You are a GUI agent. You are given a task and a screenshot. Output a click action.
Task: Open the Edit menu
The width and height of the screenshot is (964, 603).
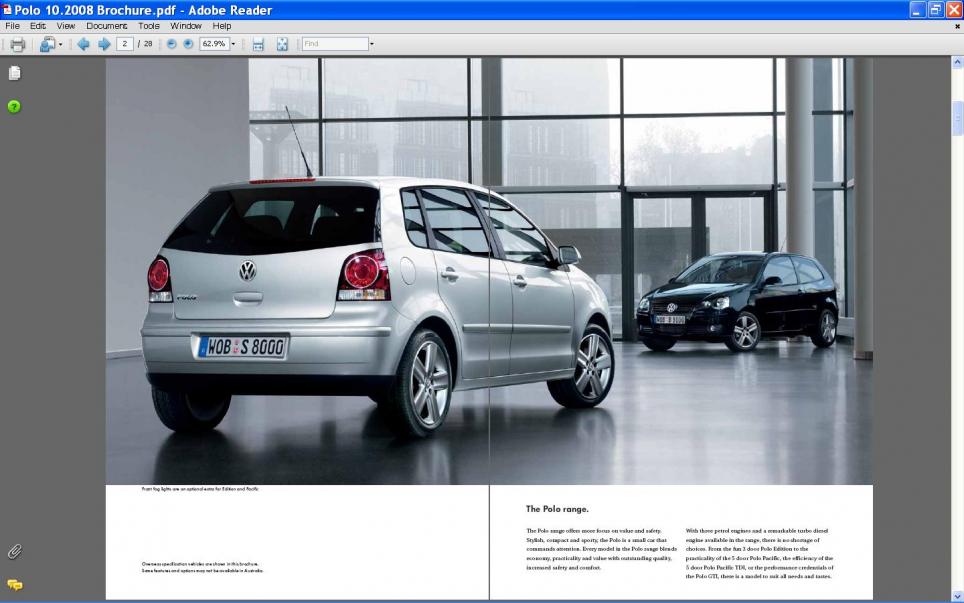pyautogui.click(x=38, y=26)
